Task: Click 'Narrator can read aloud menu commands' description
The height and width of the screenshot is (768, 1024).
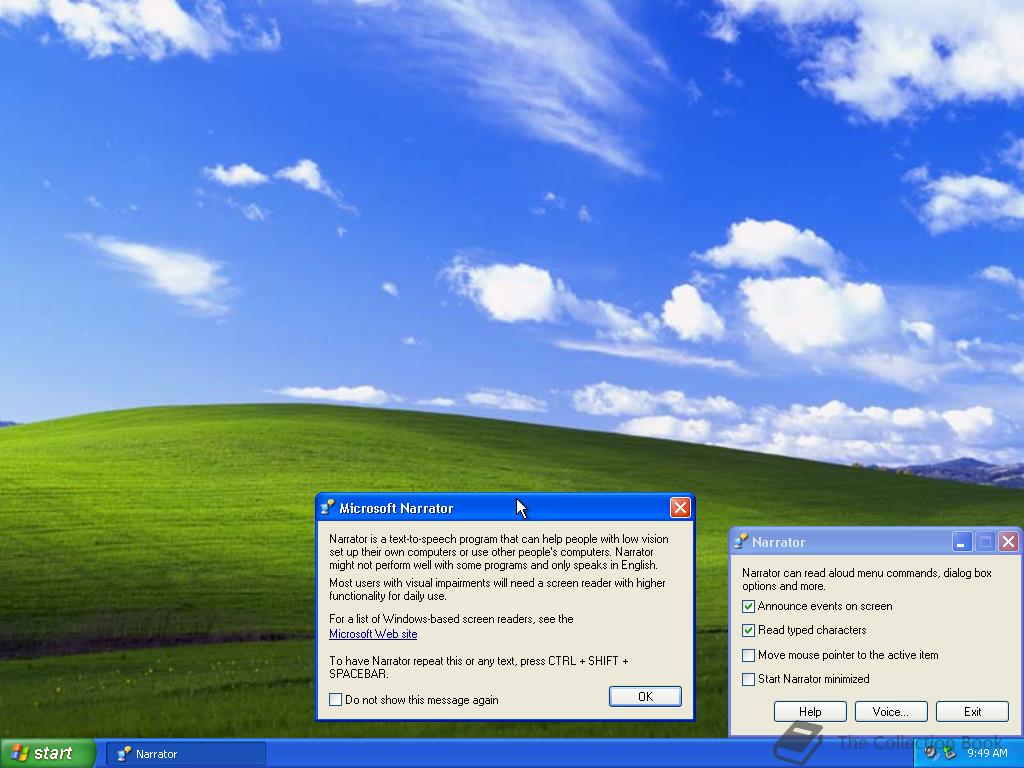Action: click(x=867, y=579)
